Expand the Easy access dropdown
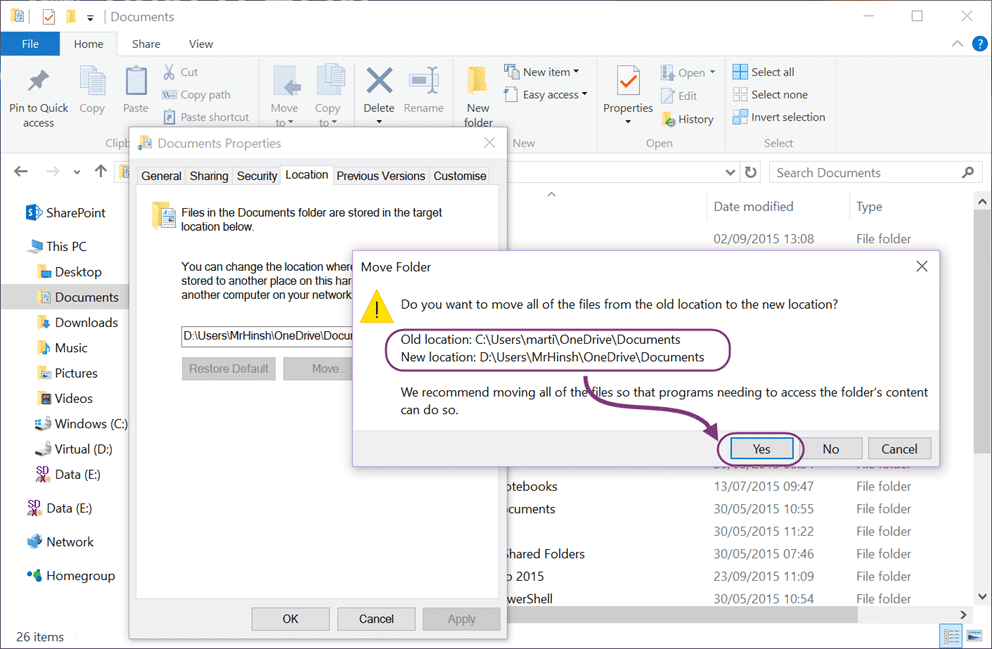 pos(584,94)
